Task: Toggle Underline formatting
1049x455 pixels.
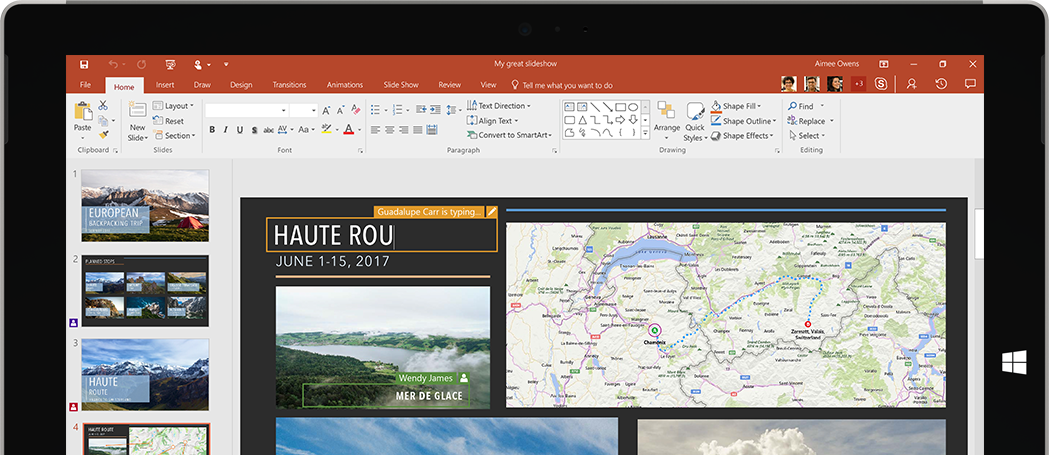Action: (240, 130)
